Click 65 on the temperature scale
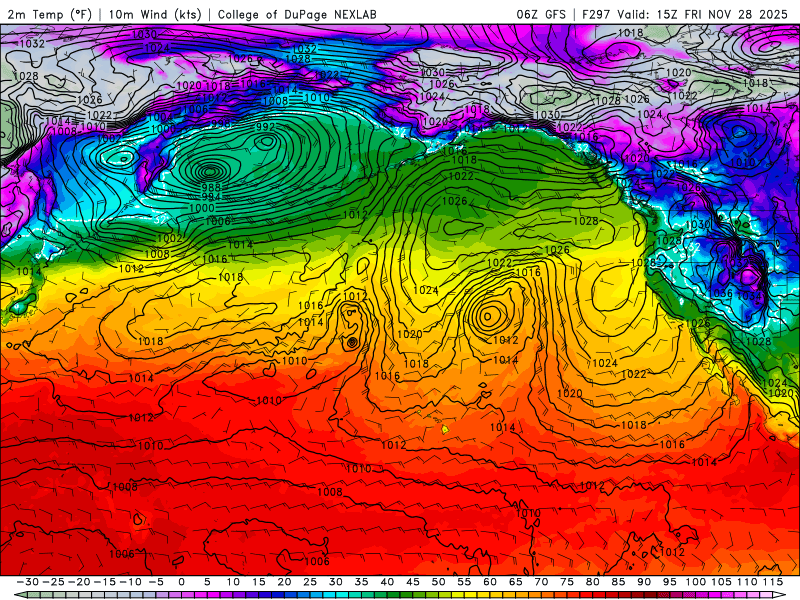 point(515,582)
